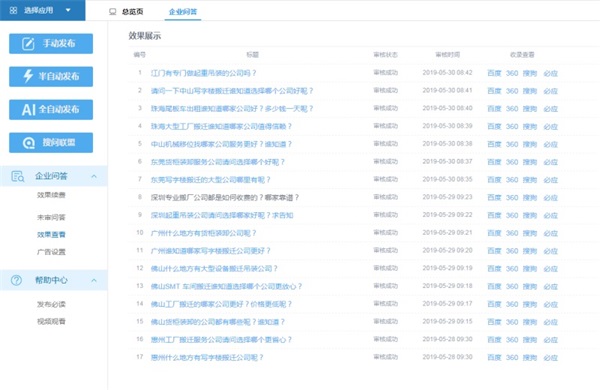Click 百度 link in row 10

pyautogui.click(x=494, y=233)
